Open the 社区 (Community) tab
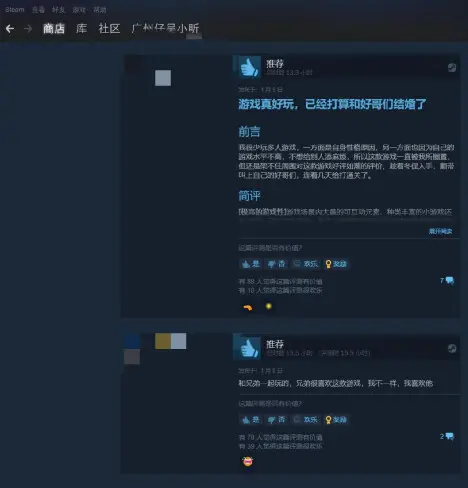 coord(109,29)
